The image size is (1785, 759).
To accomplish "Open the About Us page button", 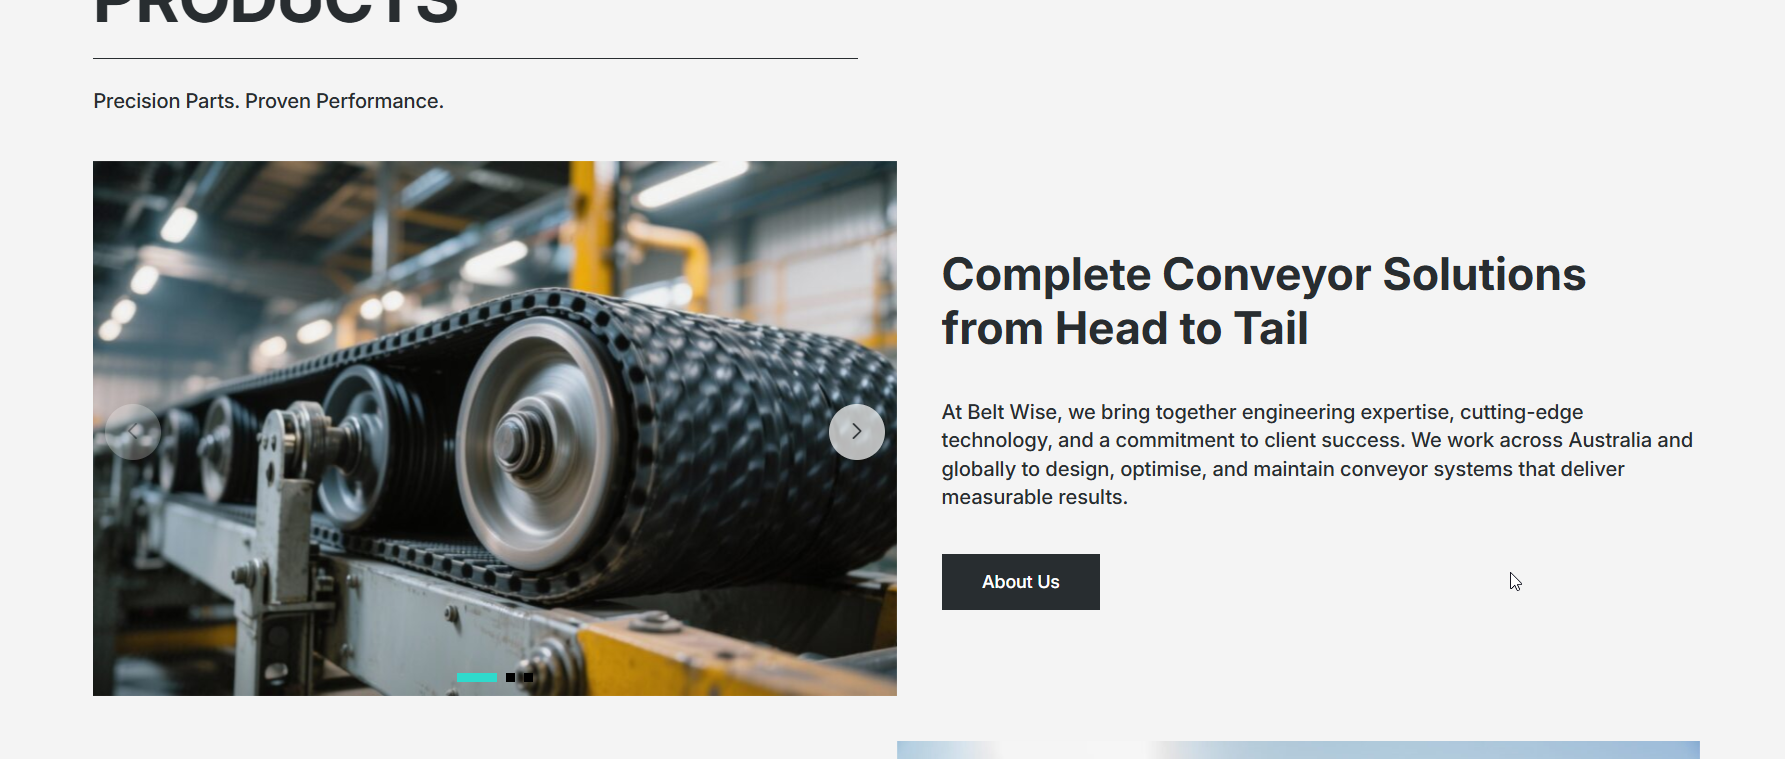I will click(x=1021, y=582).
